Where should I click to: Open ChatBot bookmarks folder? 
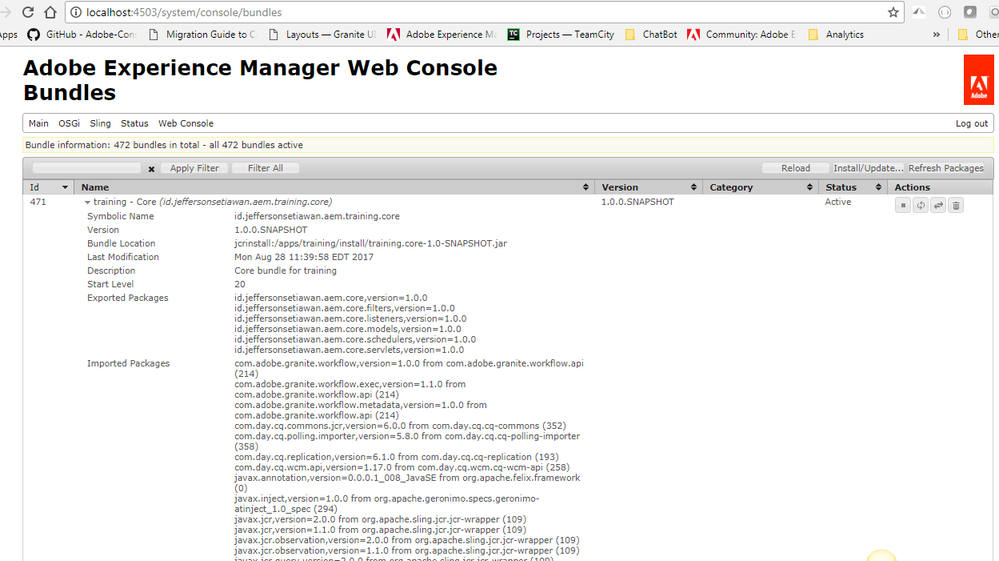tap(651, 34)
